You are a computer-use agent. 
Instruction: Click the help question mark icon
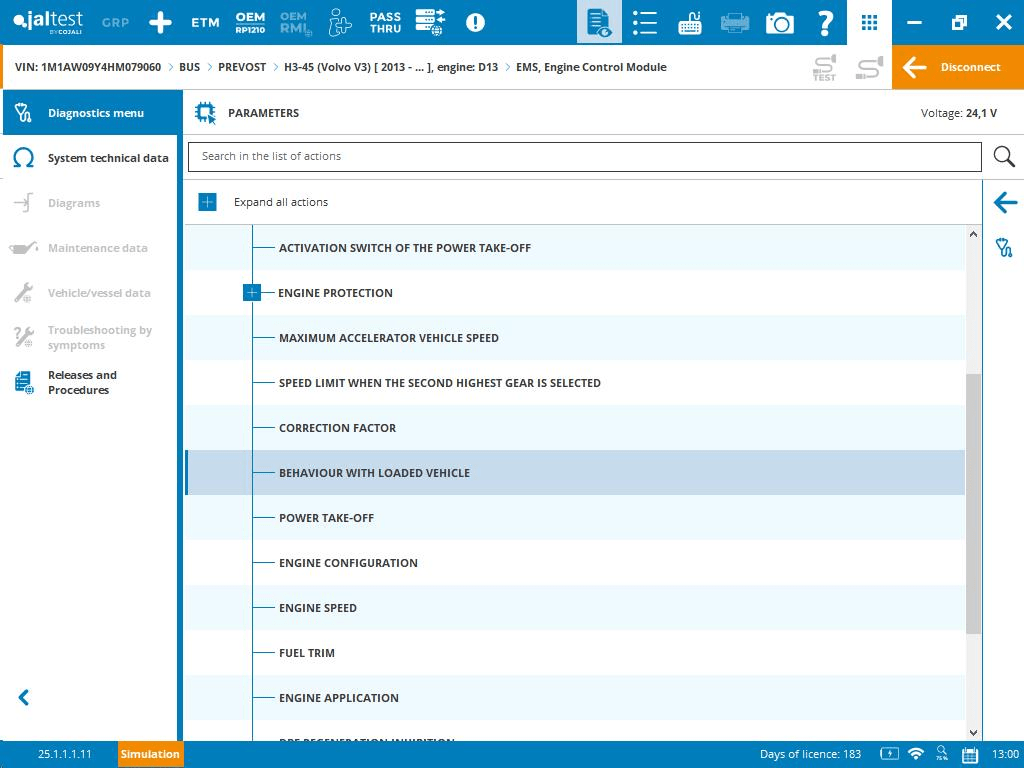(825, 22)
